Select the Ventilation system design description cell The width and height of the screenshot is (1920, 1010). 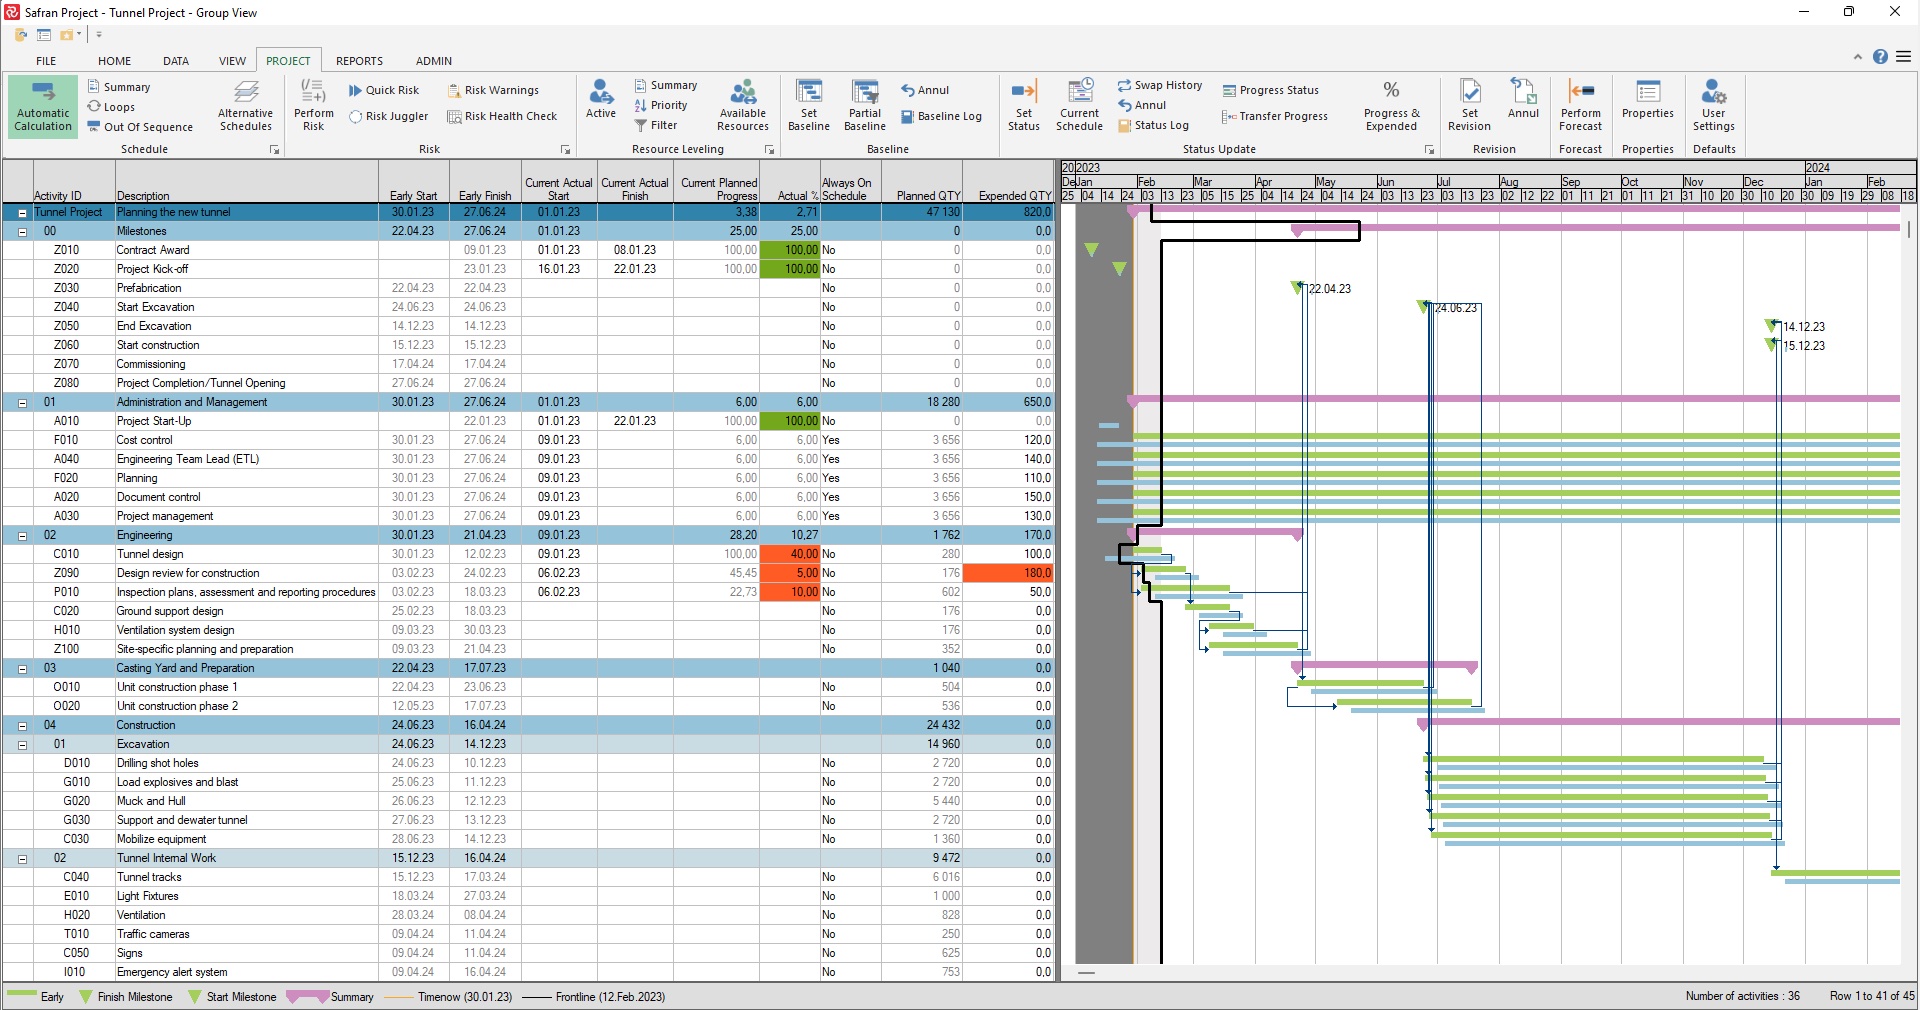[x=247, y=630]
